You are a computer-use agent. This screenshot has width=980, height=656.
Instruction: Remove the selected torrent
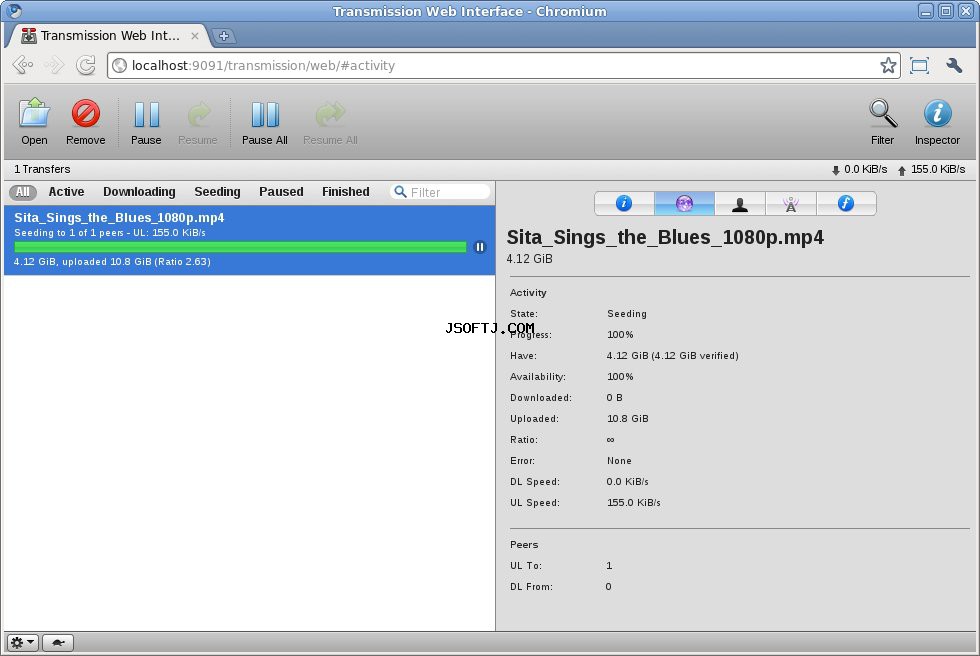(x=86, y=122)
